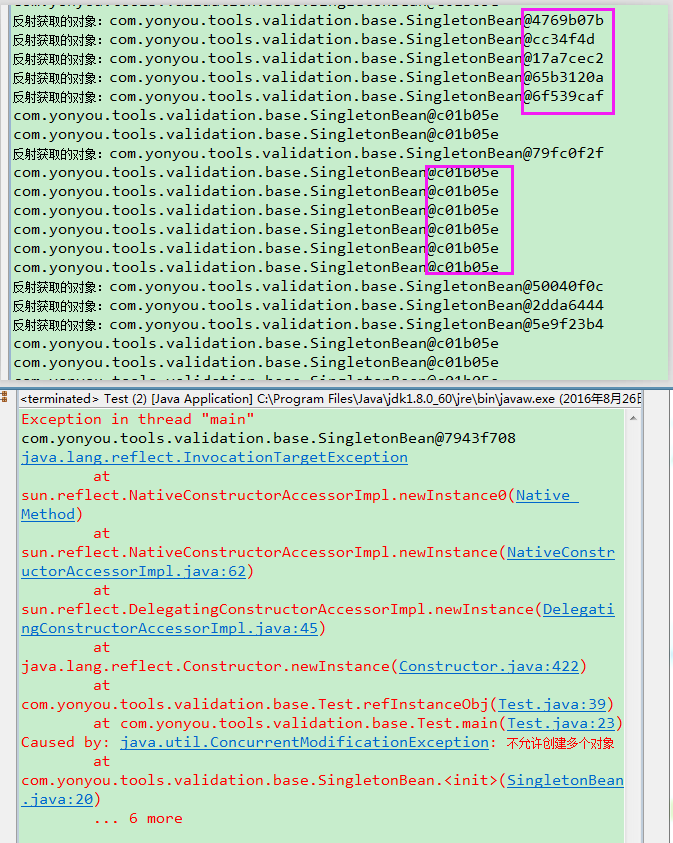Open the NativeConstructorAccessorImpl.java:62 link
Viewport: 673px width, 843px height.
[318, 562]
